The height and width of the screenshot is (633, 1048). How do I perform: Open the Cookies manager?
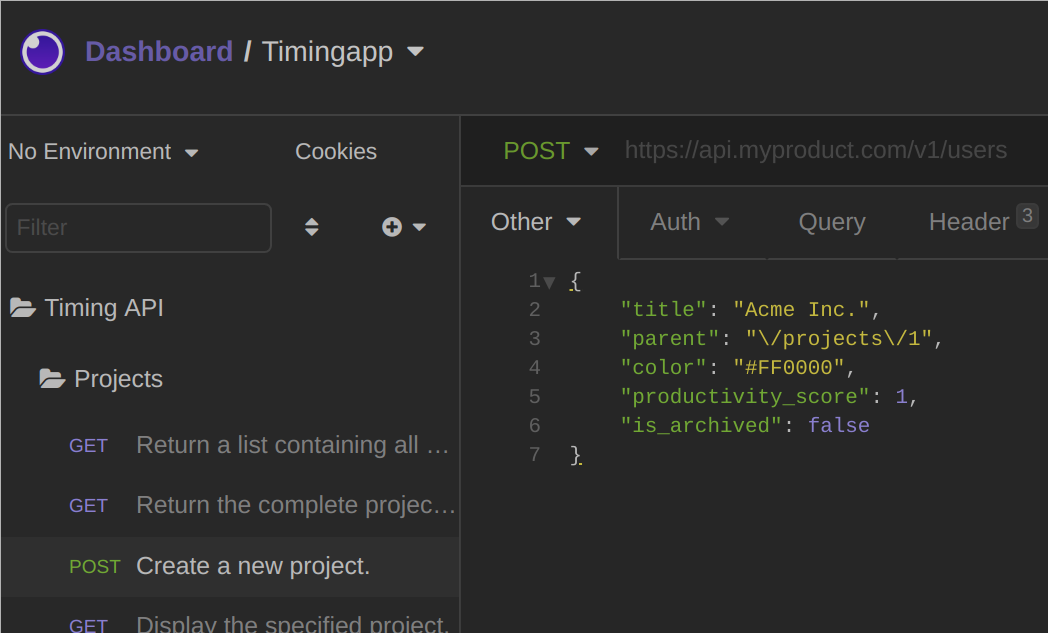click(336, 152)
